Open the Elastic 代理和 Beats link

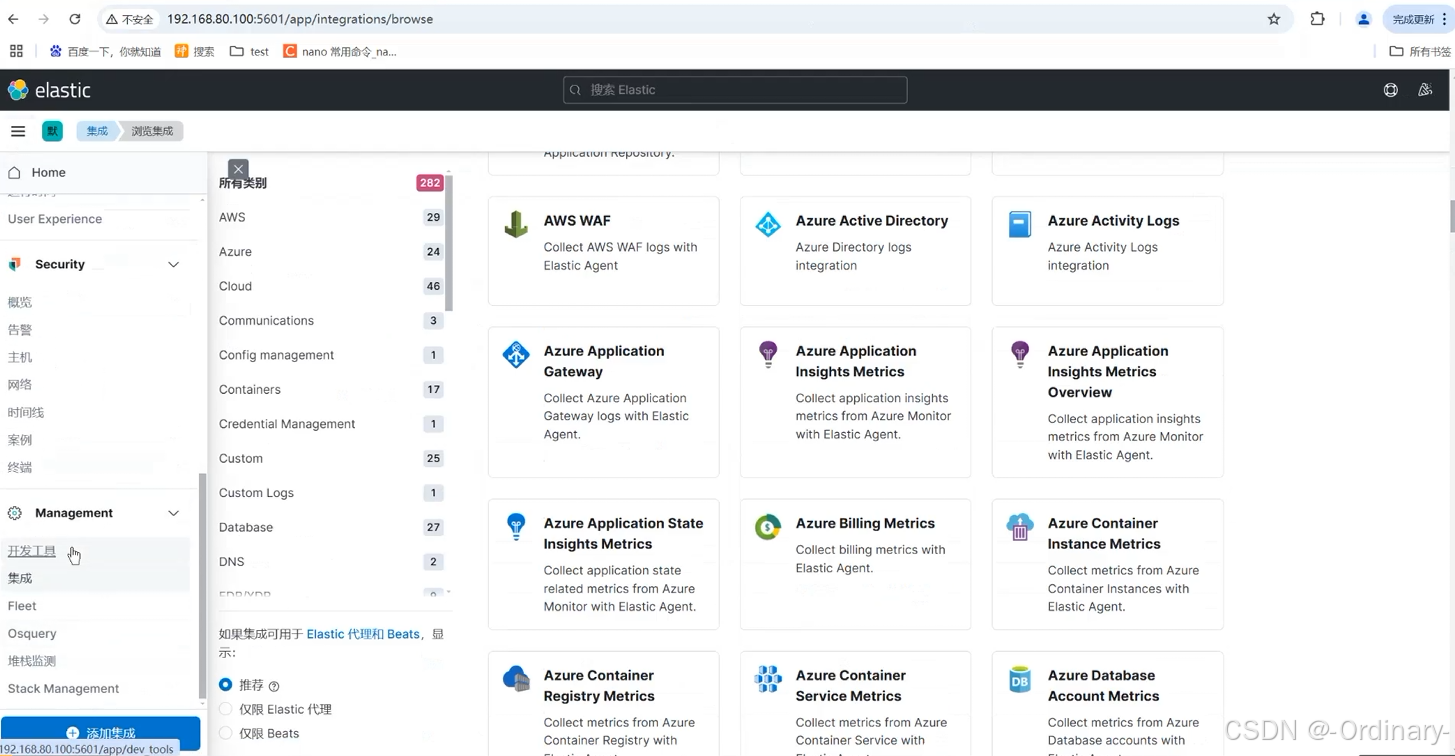pyautogui.click(x=363, y=634)
